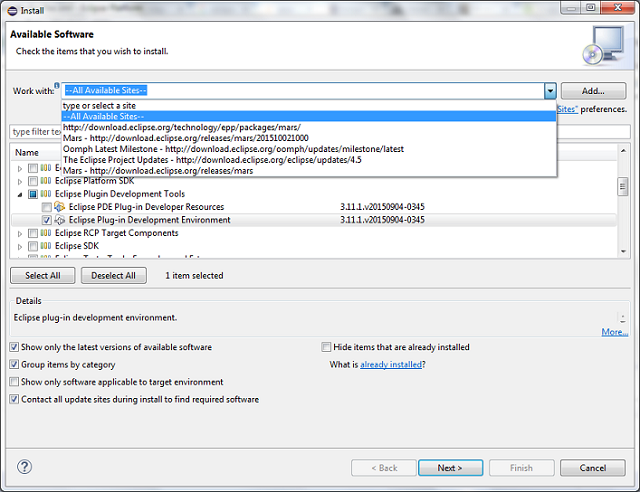Click the Finish button
The height and width of the screenshot is (492, 640).
(x=521, y=468)
